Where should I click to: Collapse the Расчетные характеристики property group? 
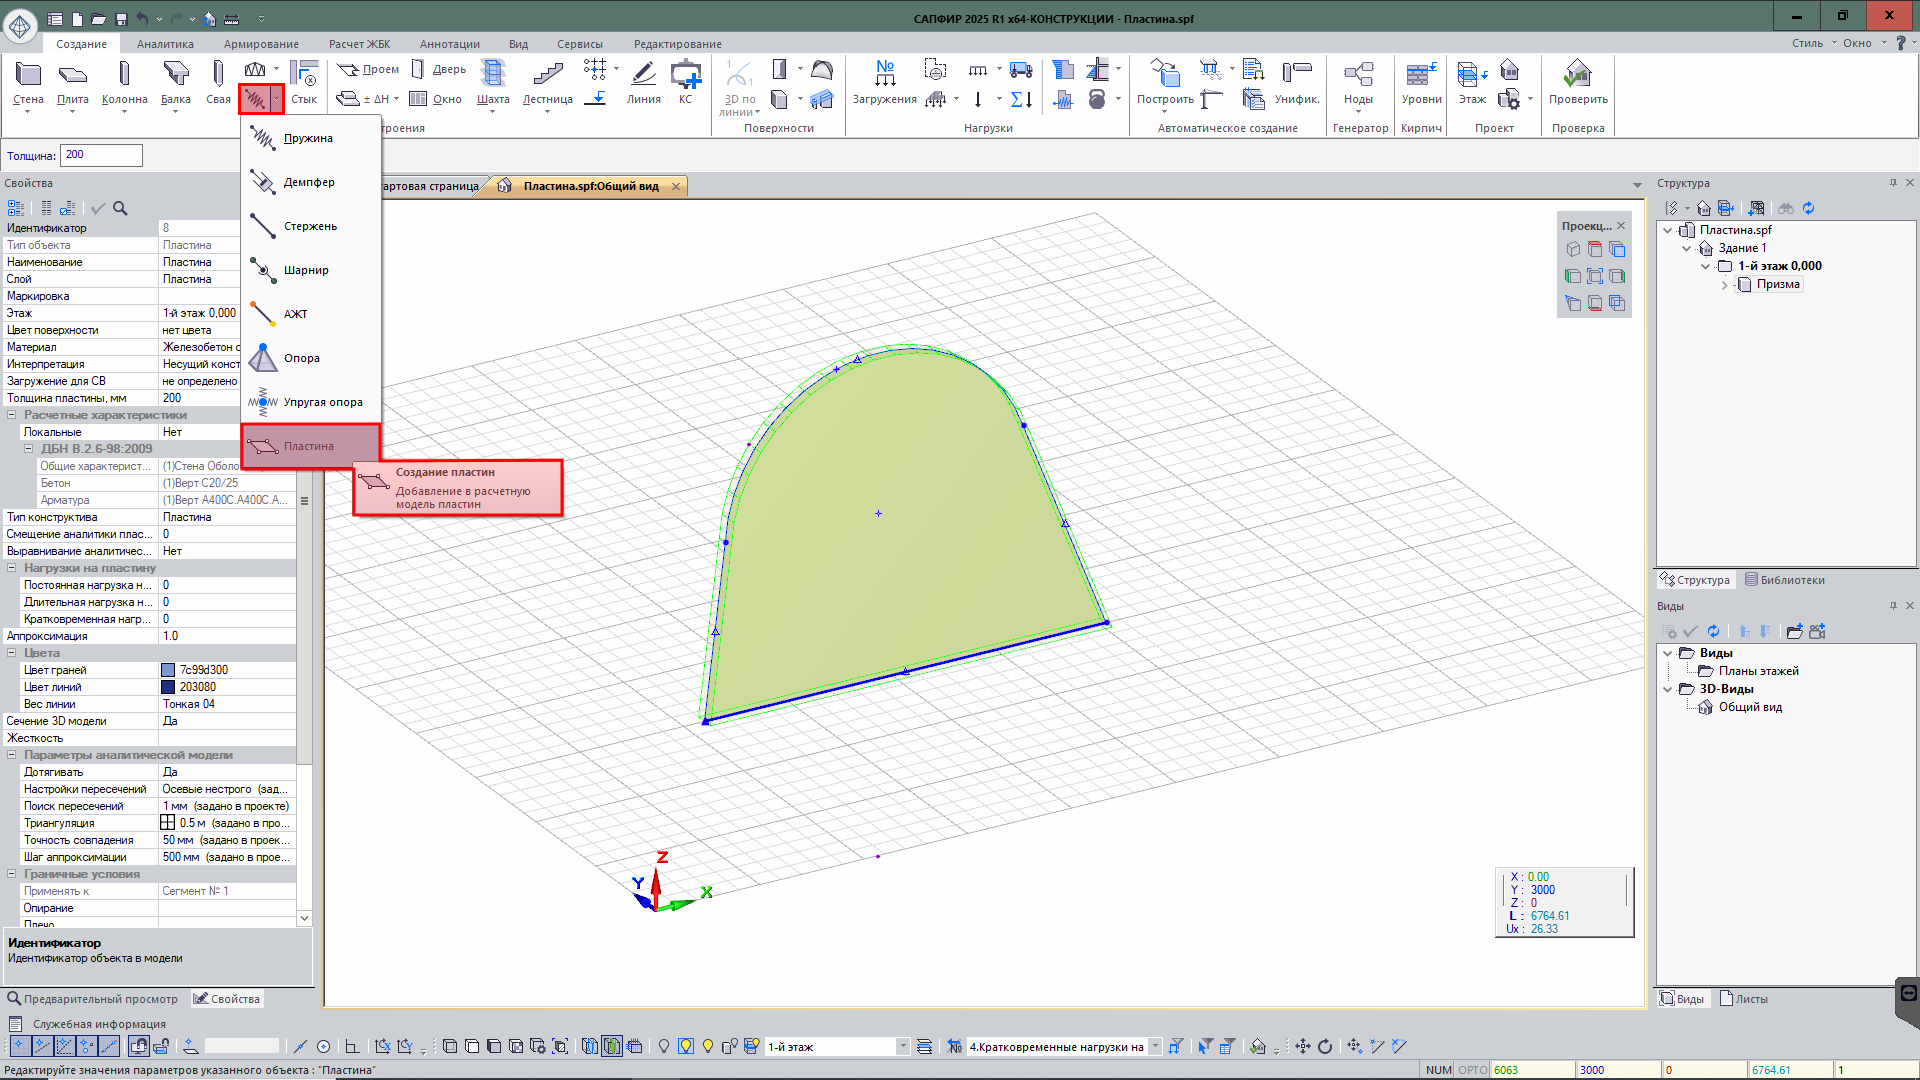point(12,415)
